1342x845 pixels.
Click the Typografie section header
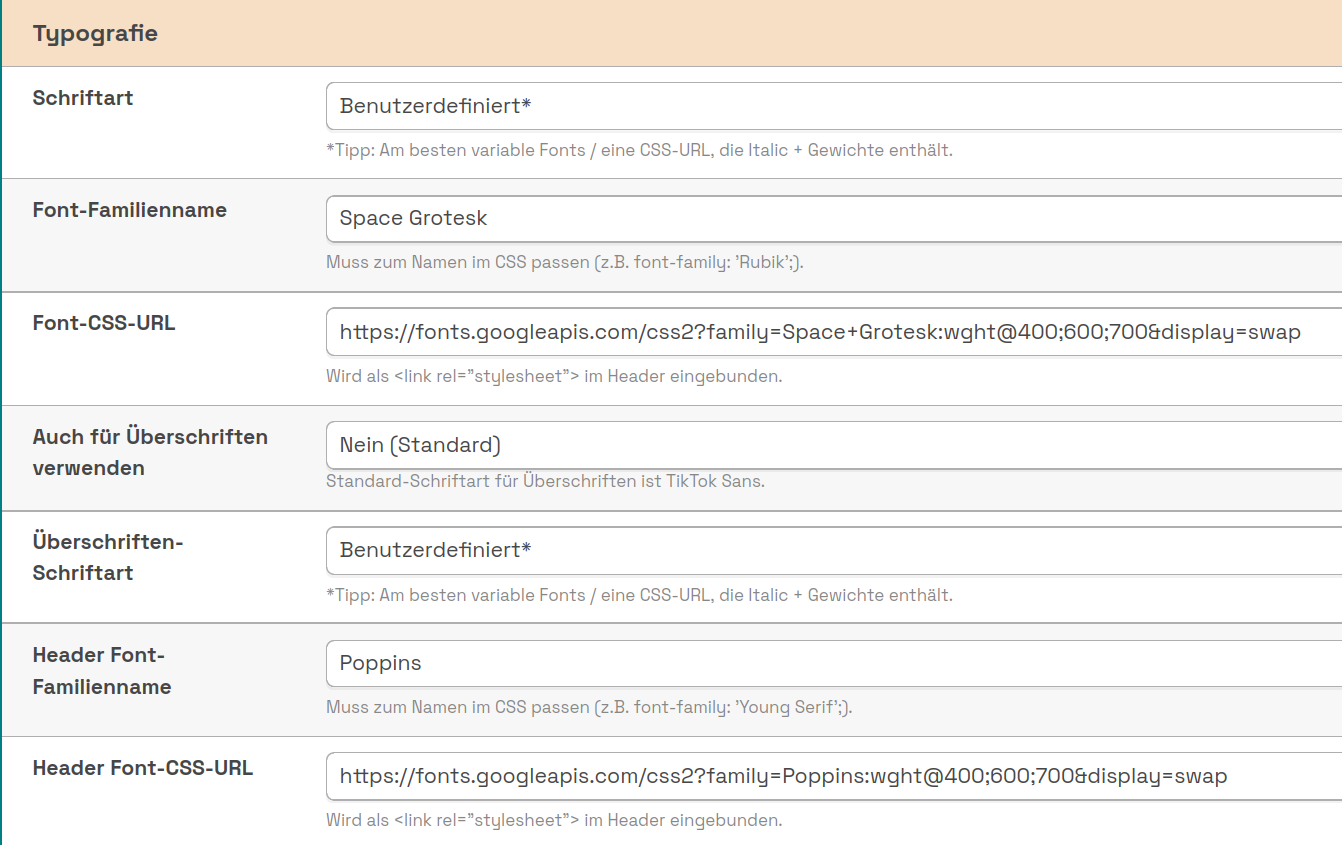(x=95, y=33)
